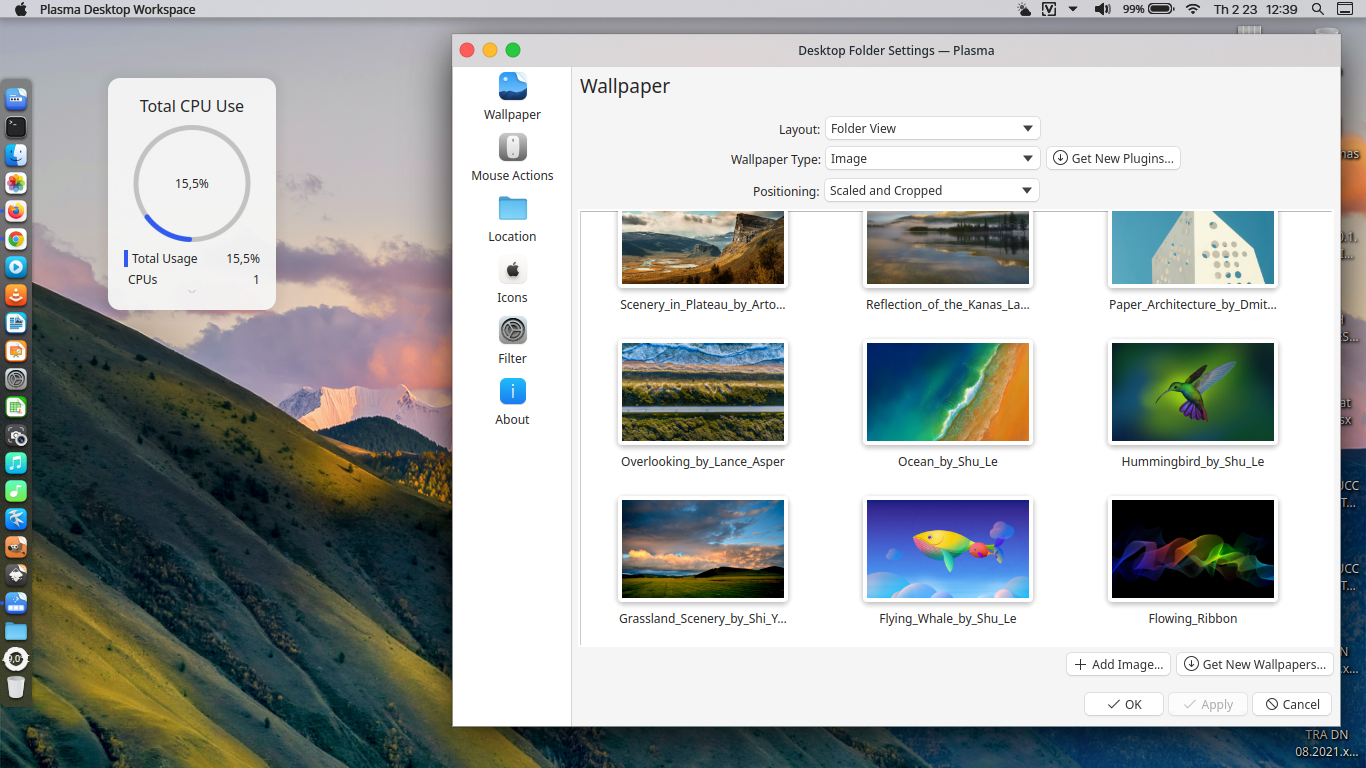Click Get New Wallpapers button
1366x768 pixels.
coord(1255,664)
